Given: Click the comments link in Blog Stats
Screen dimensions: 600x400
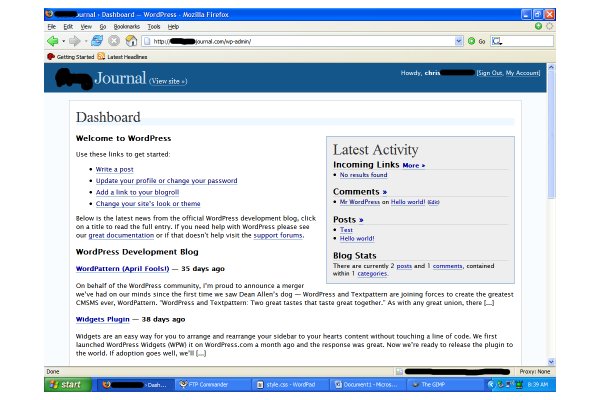Looking at the screenshot, I should click(x=447, y=266).
